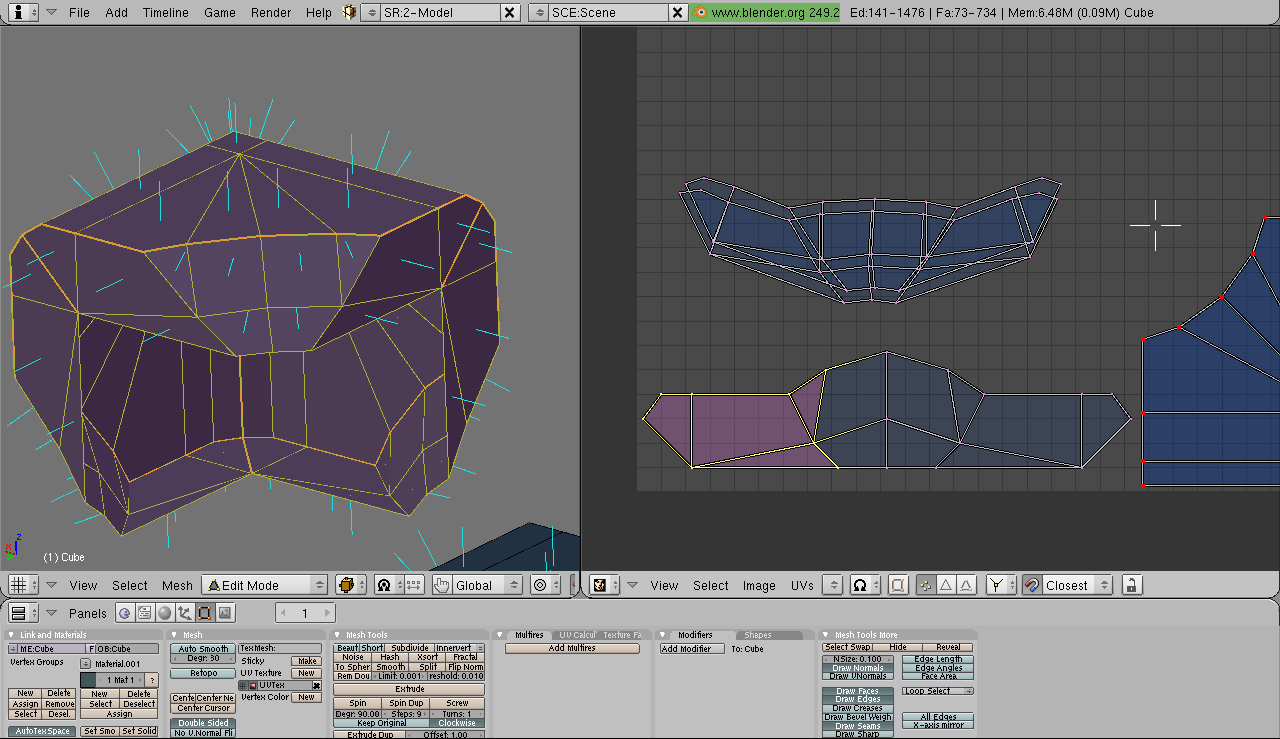Toggle sync UV and mesh selection icon
The width and height of the screenshot is (1280, 739).
897,585
